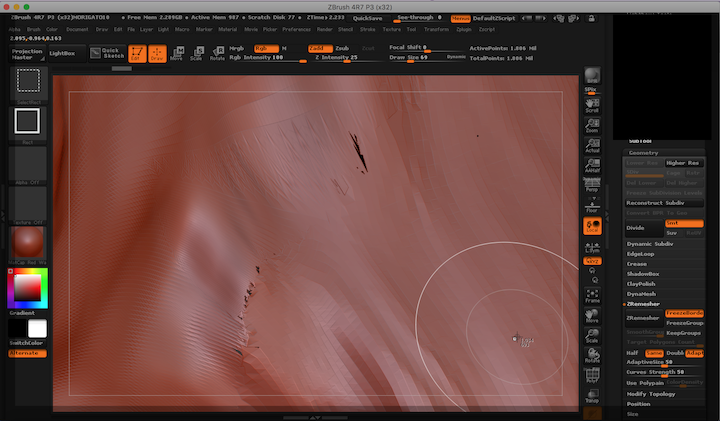The image size is (720, 421).
Task: Toggle the L.Sym icon
Action: (592, 248)
